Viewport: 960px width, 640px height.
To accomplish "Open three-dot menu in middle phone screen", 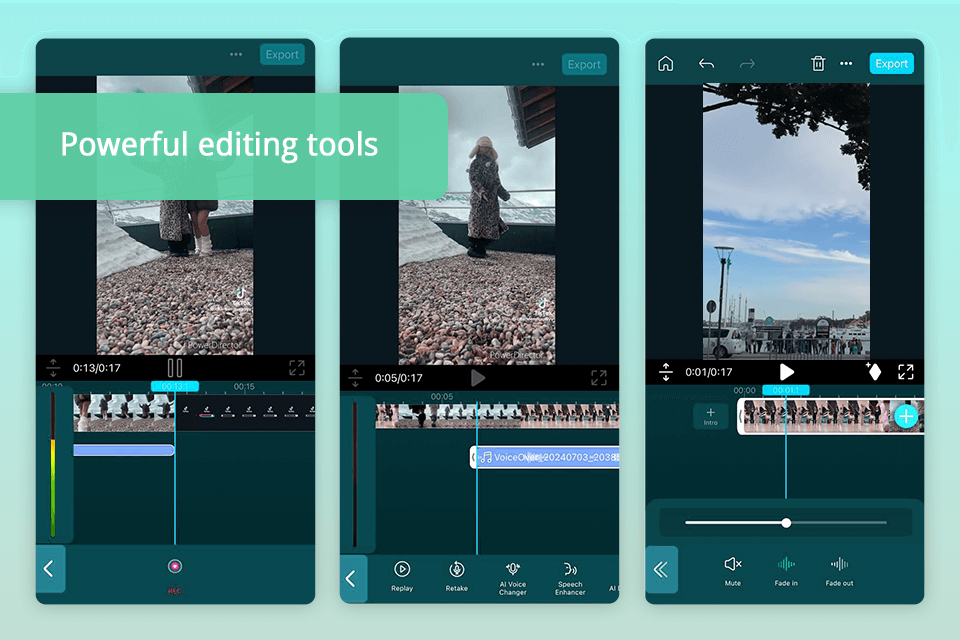I will [x=538, y=64].
